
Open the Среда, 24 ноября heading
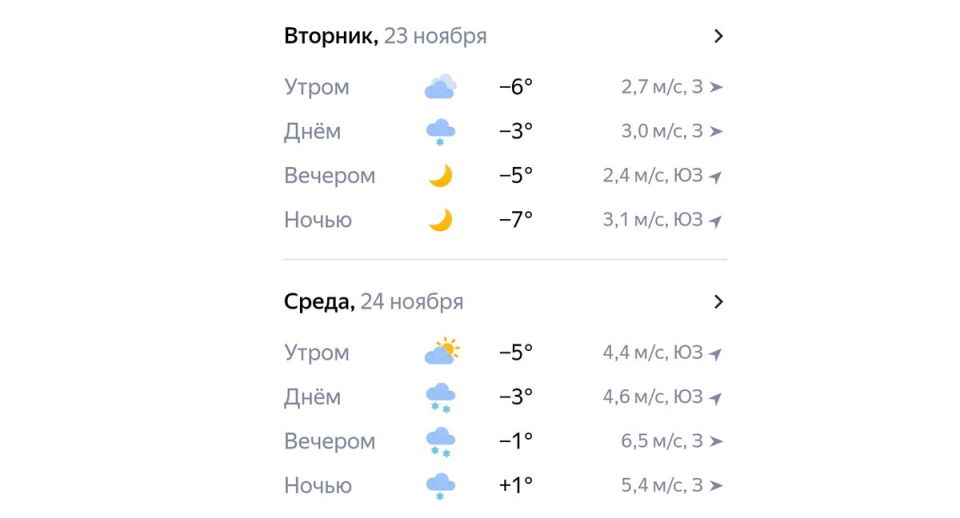pos(373,301)
